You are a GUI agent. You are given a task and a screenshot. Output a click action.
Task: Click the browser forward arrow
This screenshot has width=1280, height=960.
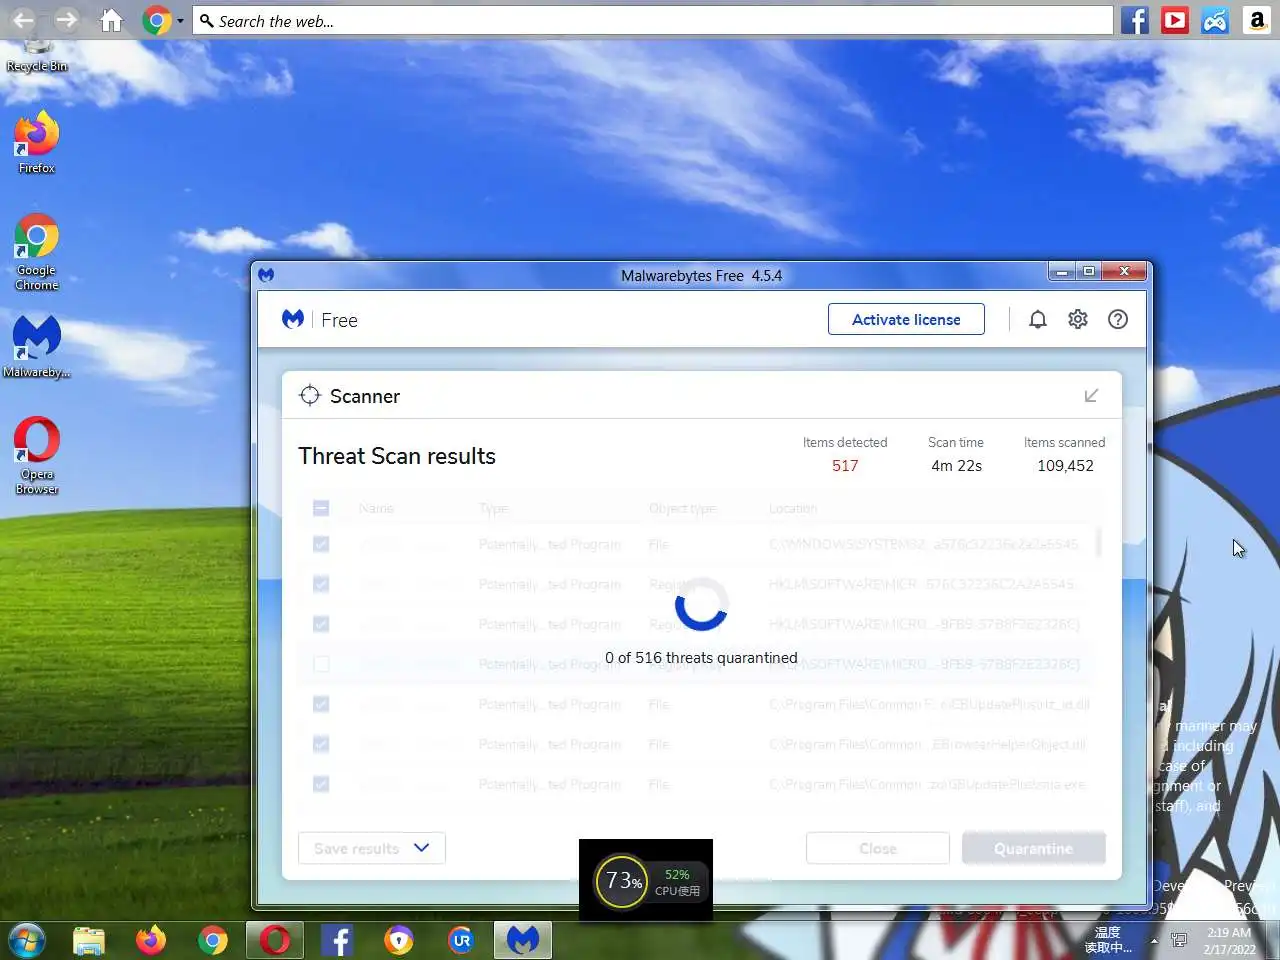(66, 20)
